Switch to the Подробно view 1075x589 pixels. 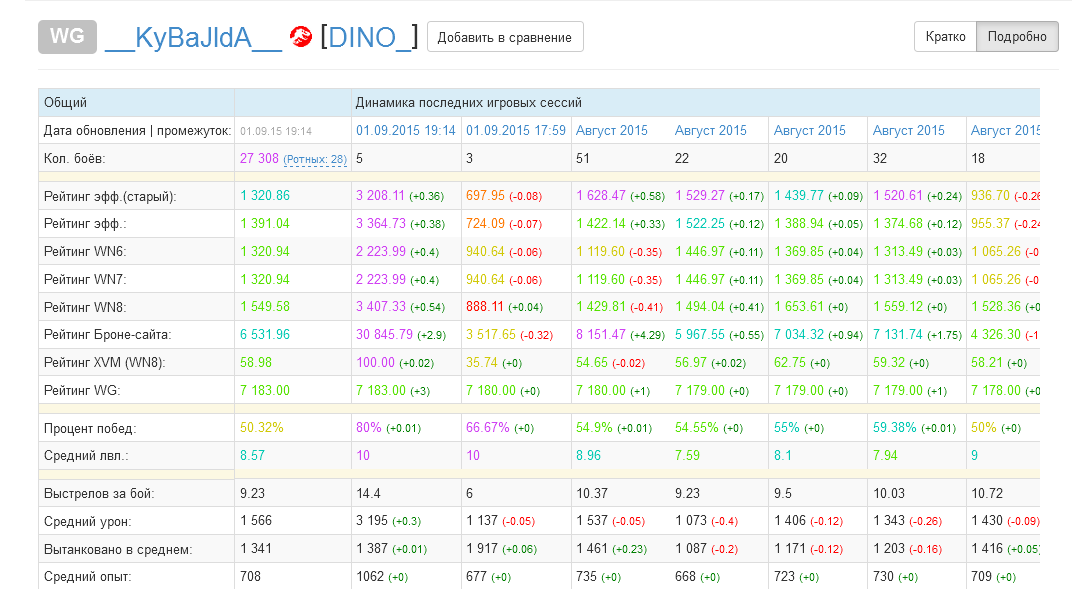click(x=1016, y=37)
